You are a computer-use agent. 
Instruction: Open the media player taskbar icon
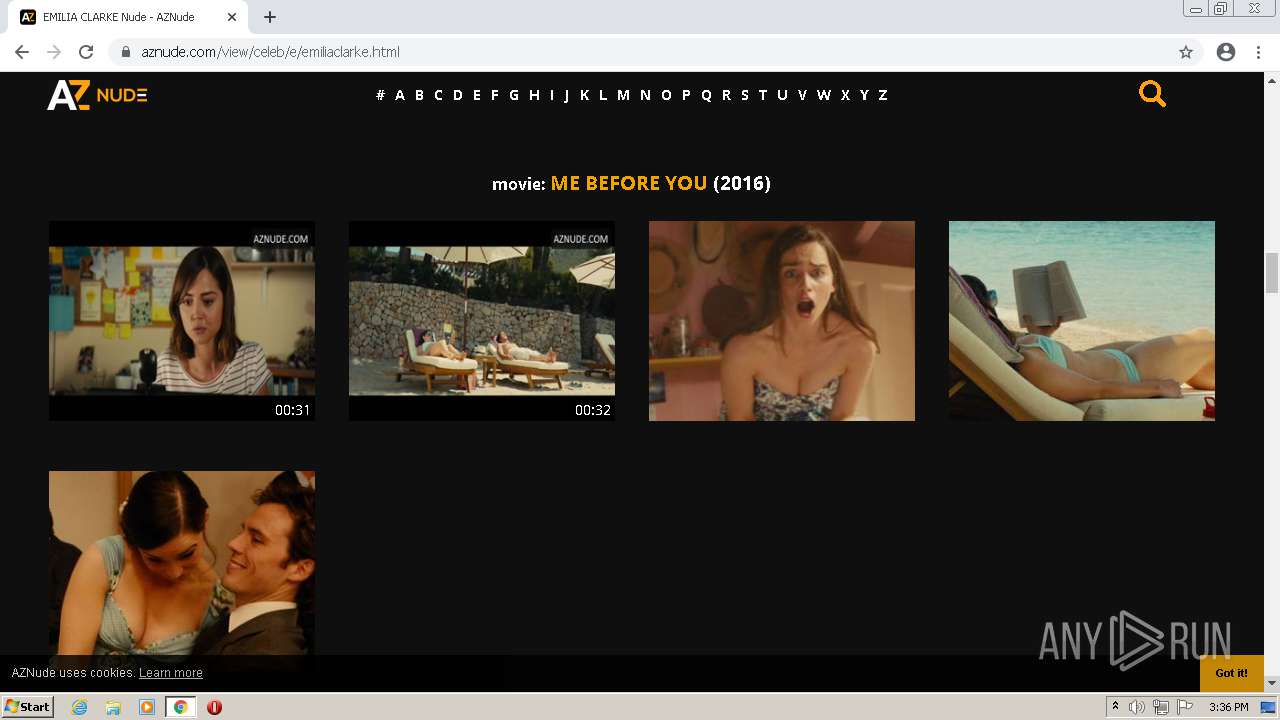tap(147, 707)
